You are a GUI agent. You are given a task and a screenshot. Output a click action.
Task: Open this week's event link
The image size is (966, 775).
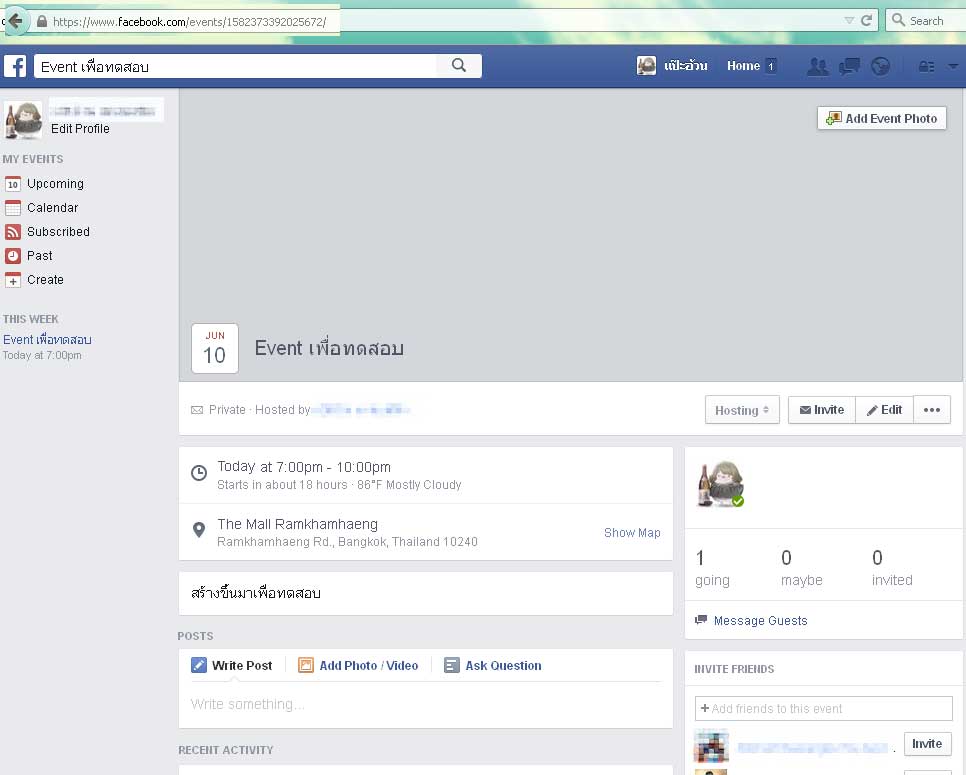pyautogui.click(x=47, y=339)
